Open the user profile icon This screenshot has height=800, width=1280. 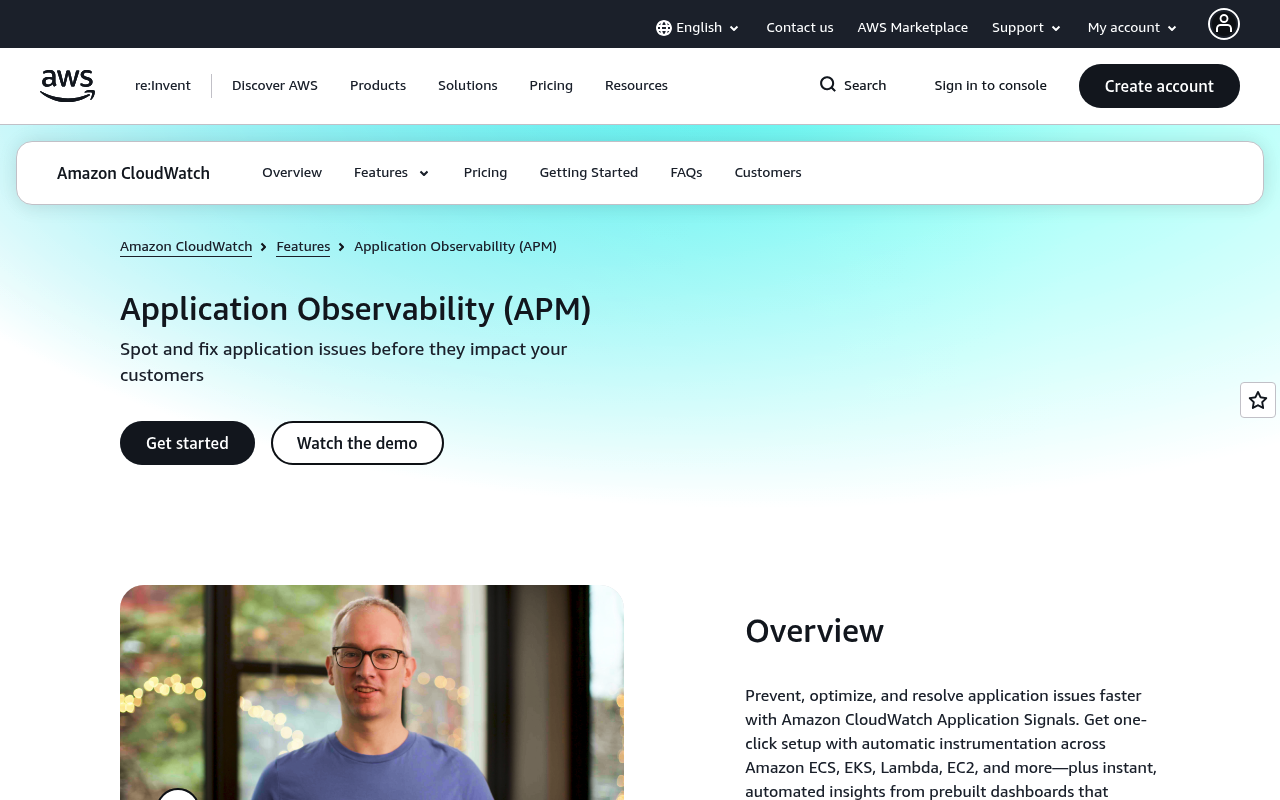point(1223,24)
